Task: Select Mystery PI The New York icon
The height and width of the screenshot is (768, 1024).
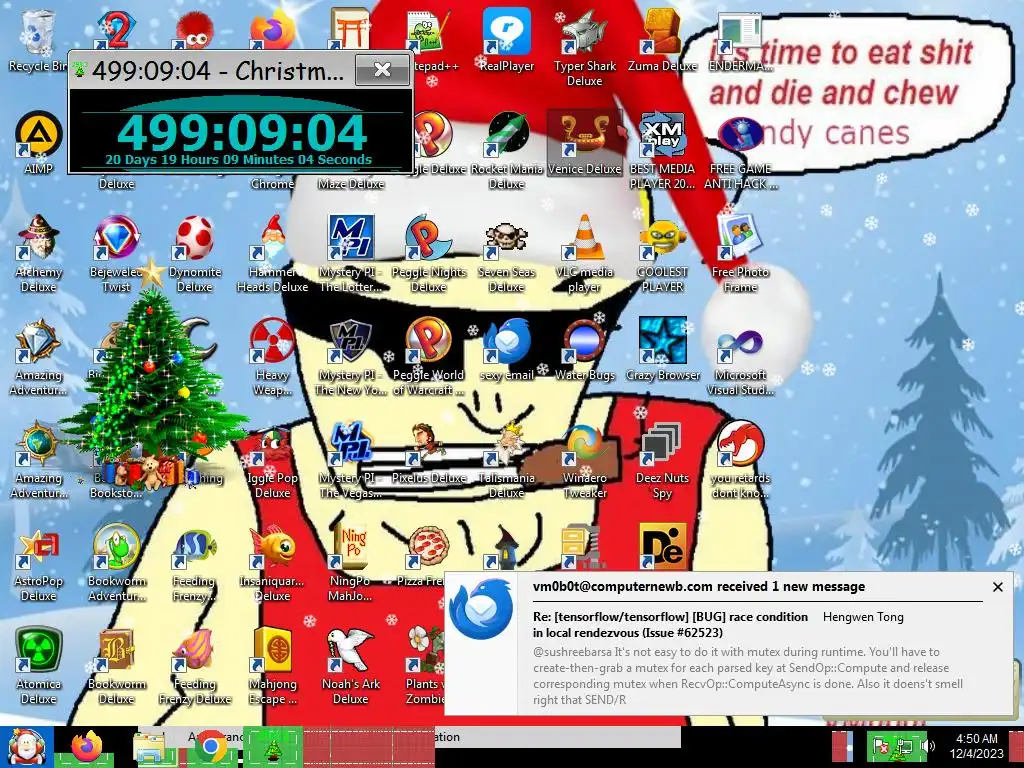Action: tap(351, 357)
